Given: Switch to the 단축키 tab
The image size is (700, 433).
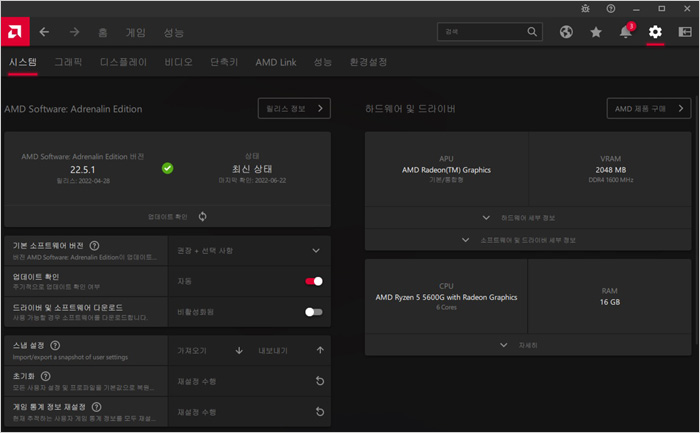Looking at the screenshot, I should [x=224, y=62].
